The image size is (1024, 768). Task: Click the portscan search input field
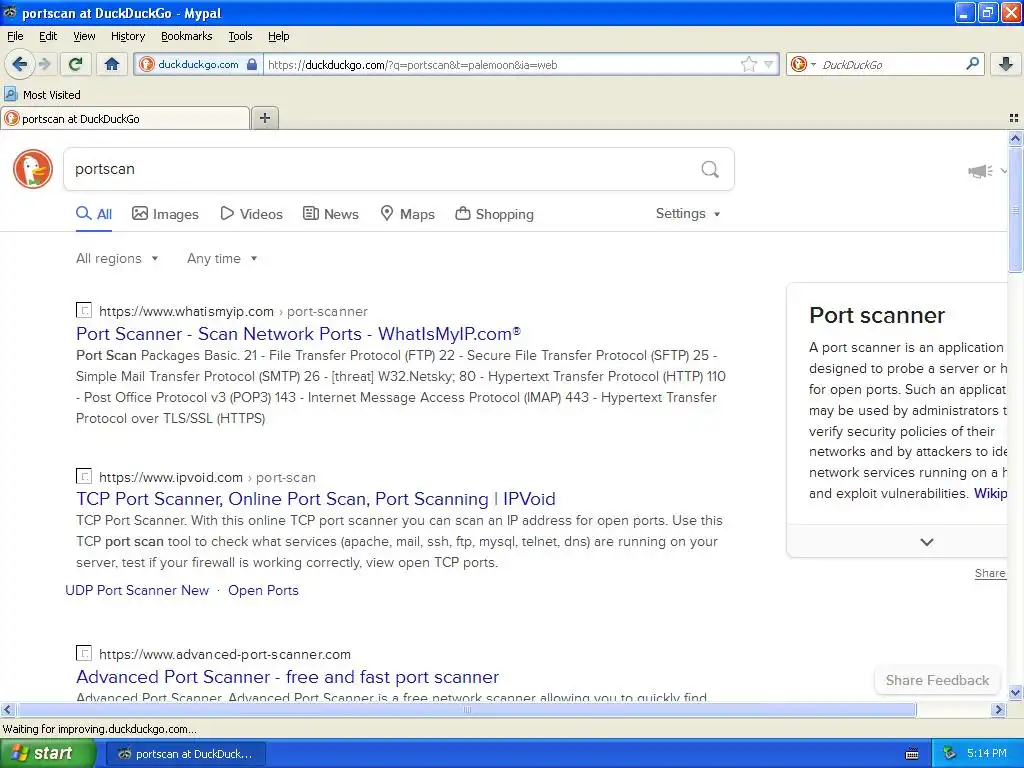382,169
